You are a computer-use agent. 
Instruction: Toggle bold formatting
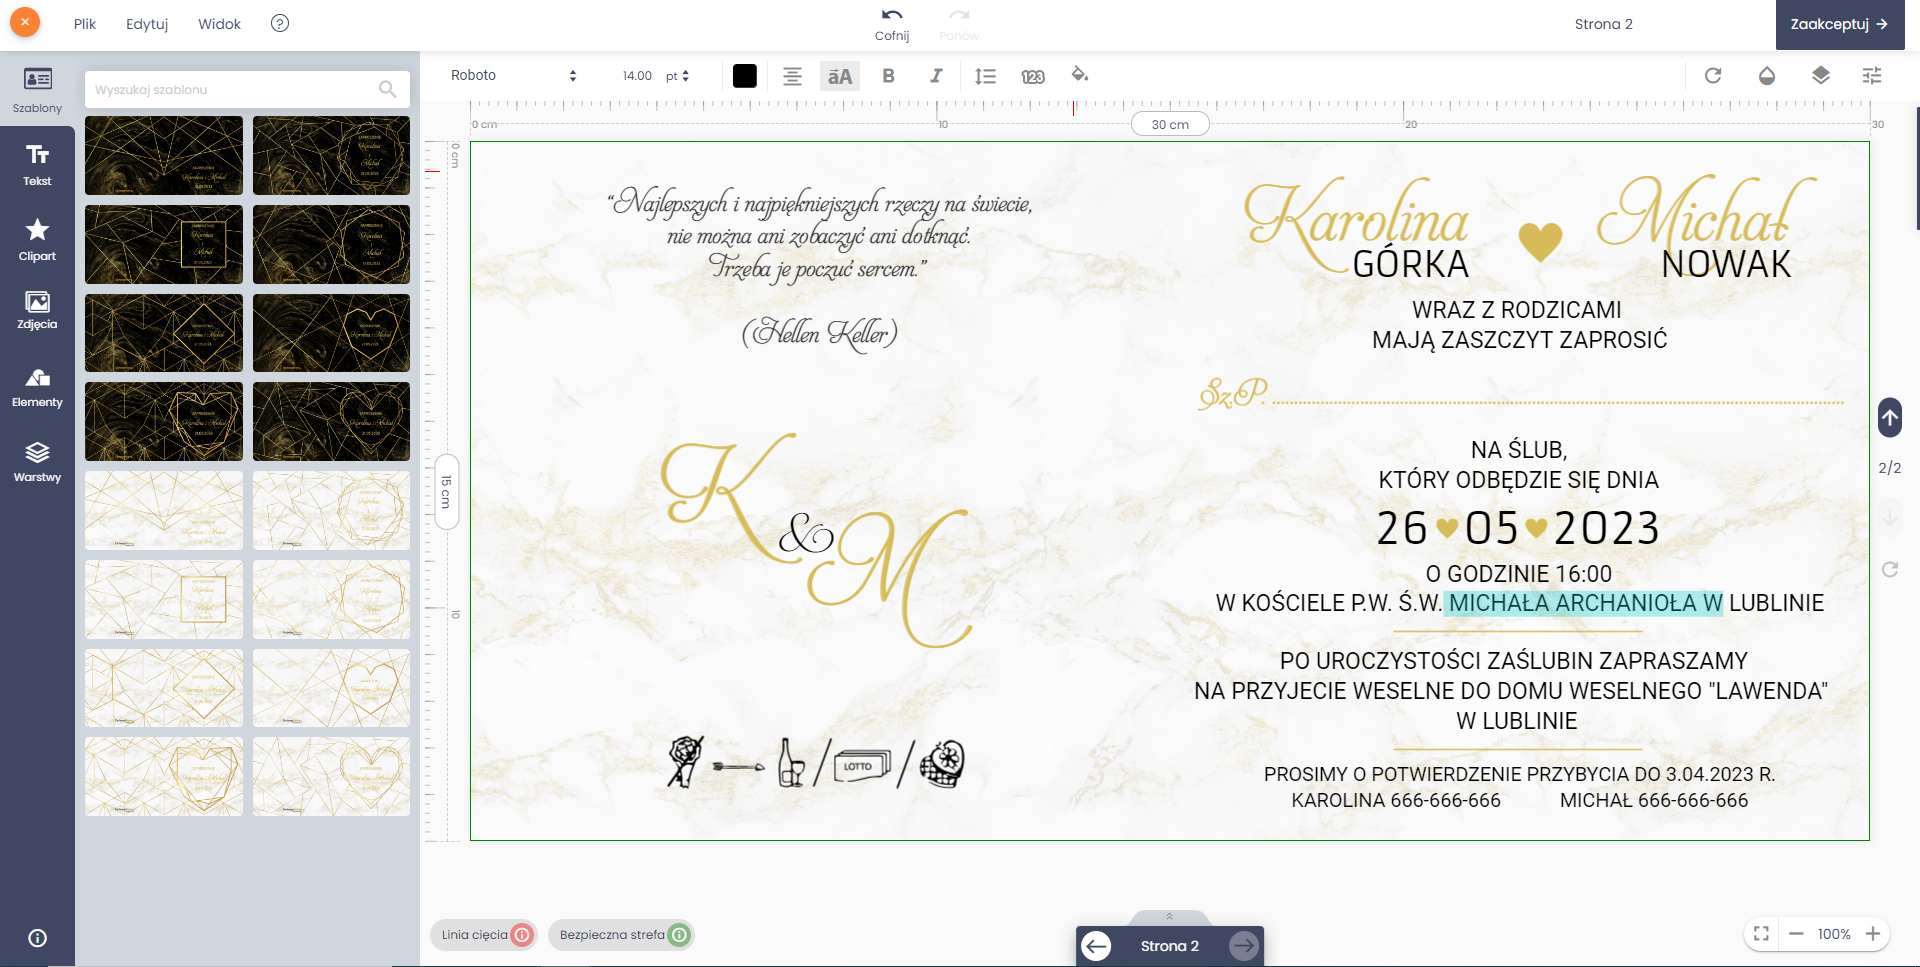[x=888, y=76]
